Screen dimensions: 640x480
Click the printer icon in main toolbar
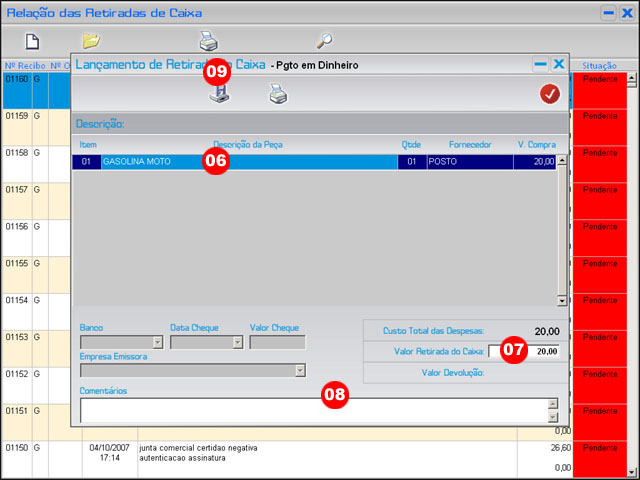pyautogui.click(x=208, y=41)
